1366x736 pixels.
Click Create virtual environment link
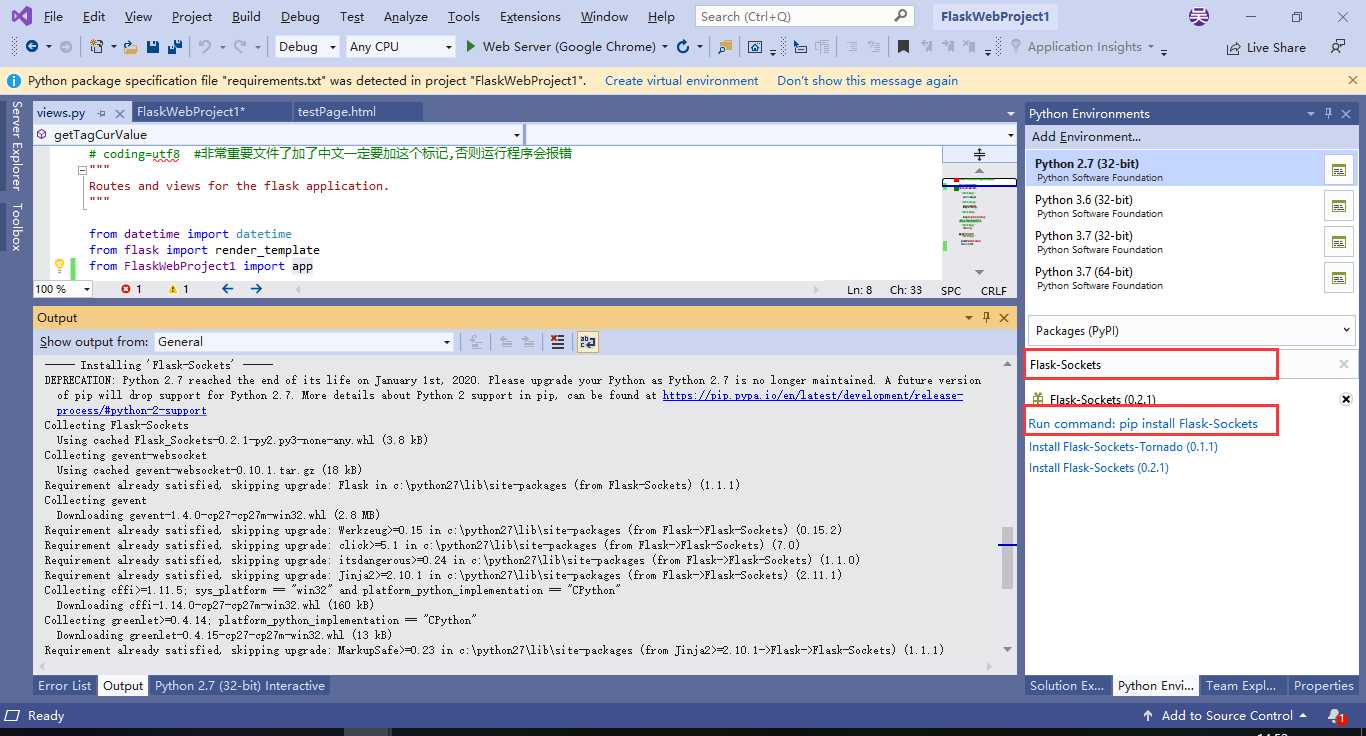click(681, 81)
